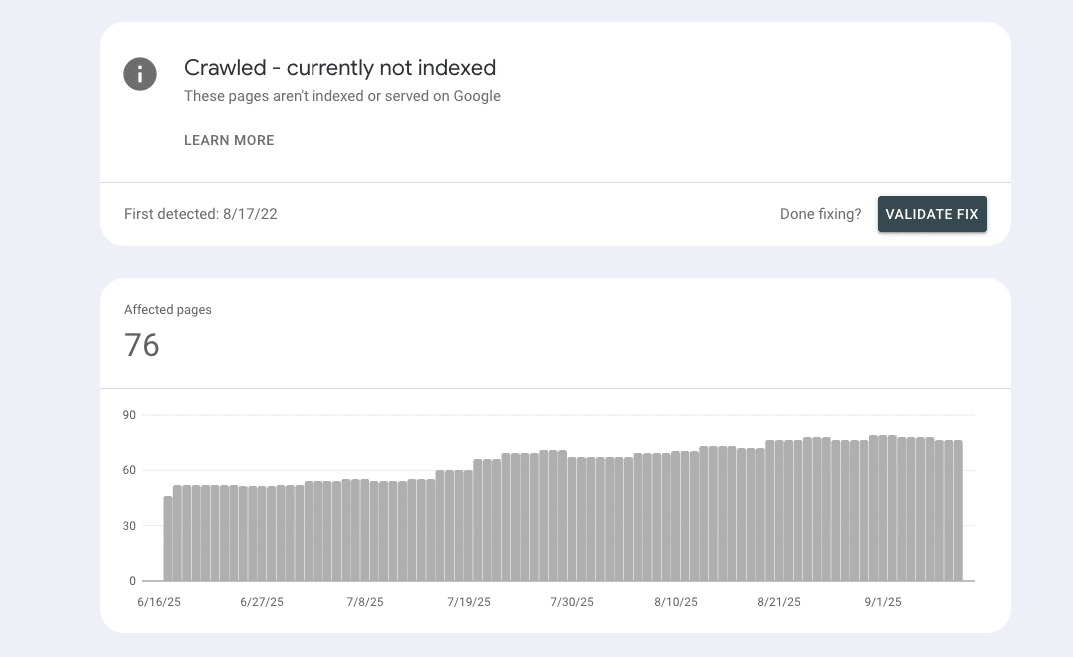Click the VALIDATE FIX button
The image size is (1073, 657).
click(x=932, y=214)
